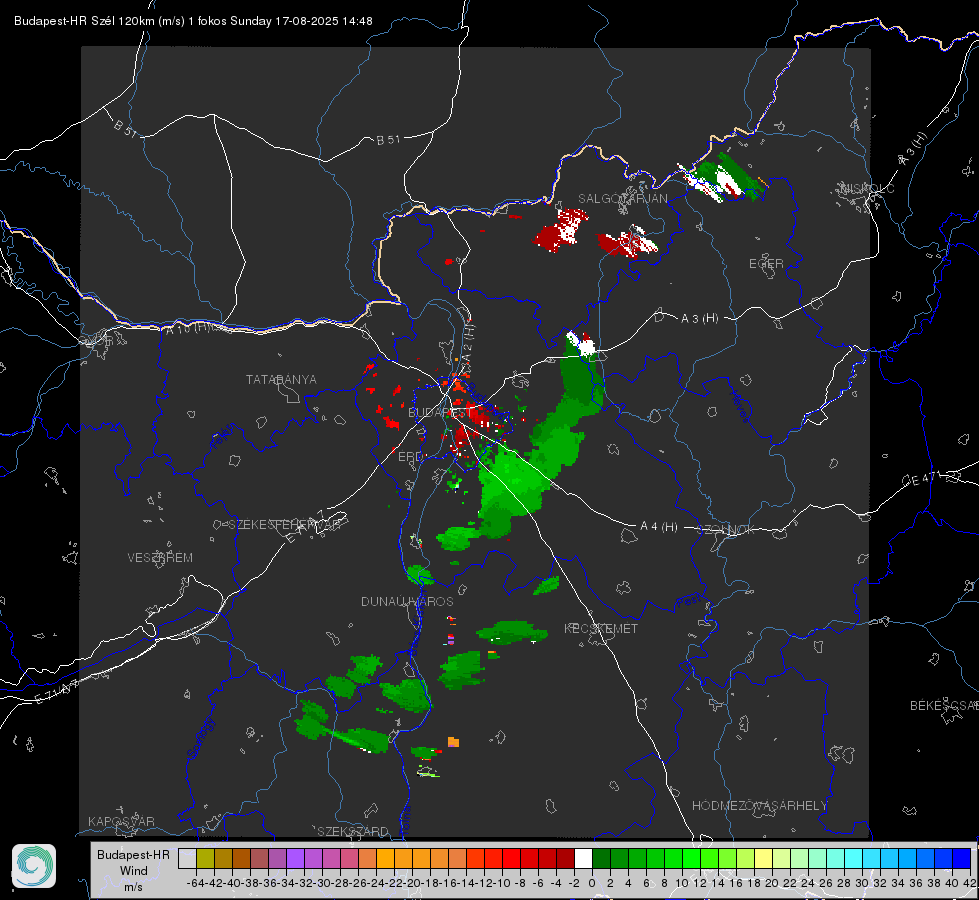The image size is (979, 900).
Task: Click the 'Wind' label in the legend
Action: 134,871
